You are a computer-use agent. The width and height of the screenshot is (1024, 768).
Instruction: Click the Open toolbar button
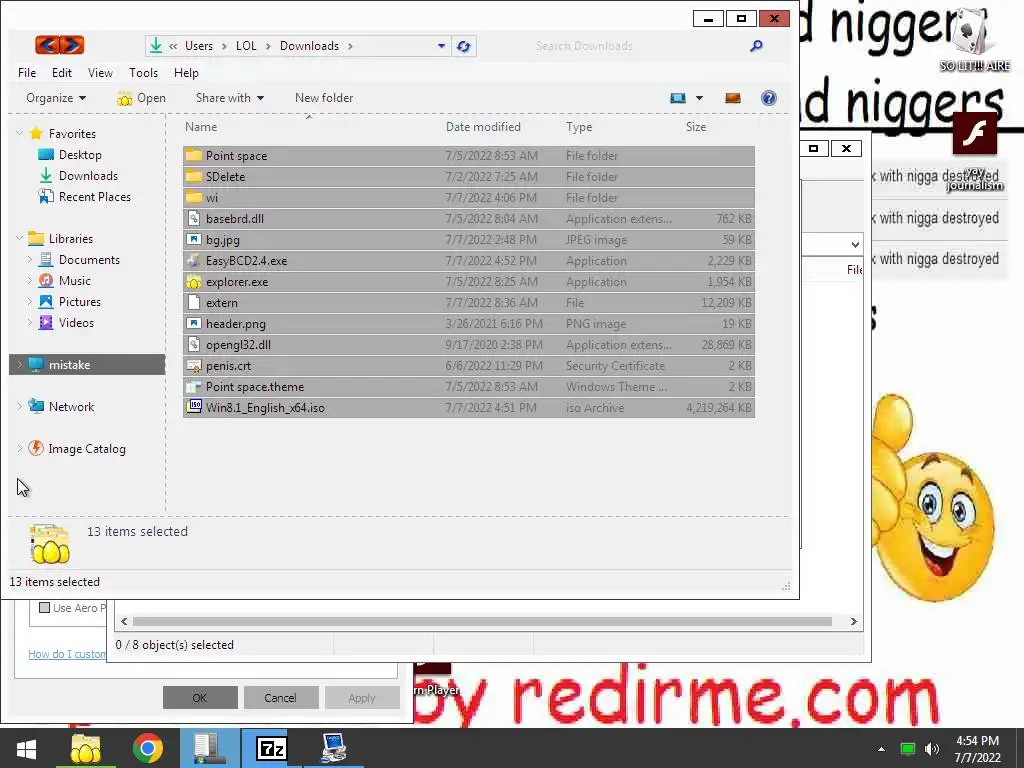pyautogui.click(x=142, y=98)
